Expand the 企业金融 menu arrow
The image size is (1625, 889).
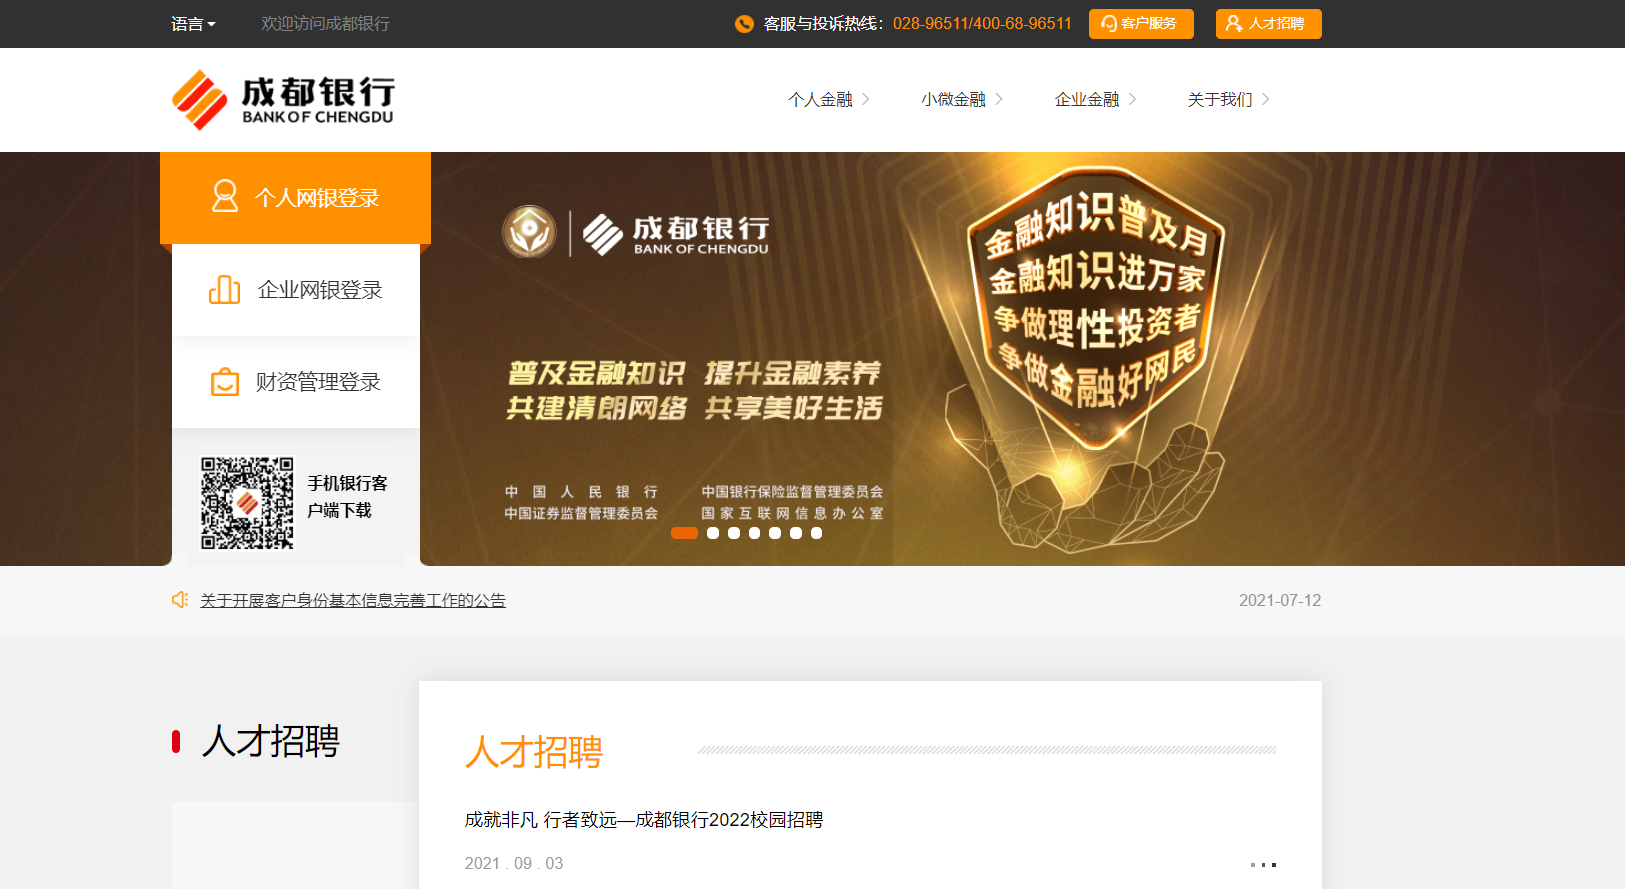point(1133,99)
